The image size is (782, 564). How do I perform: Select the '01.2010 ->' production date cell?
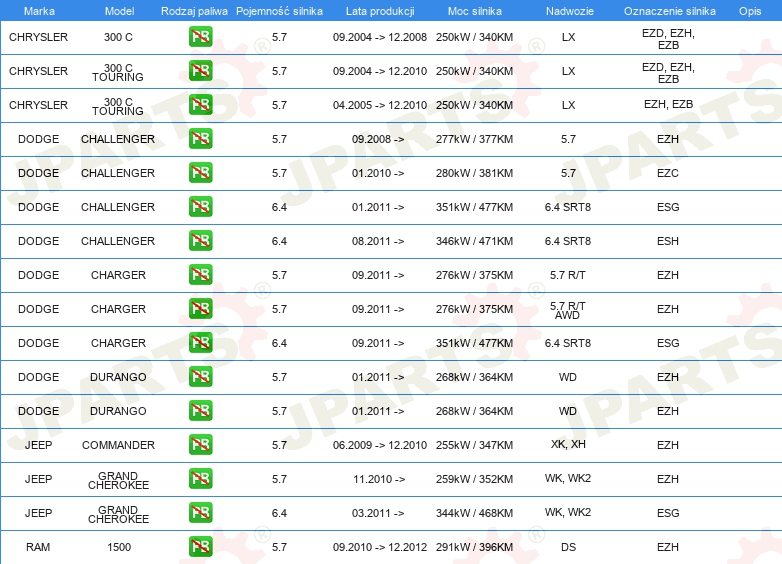(378, 173)
